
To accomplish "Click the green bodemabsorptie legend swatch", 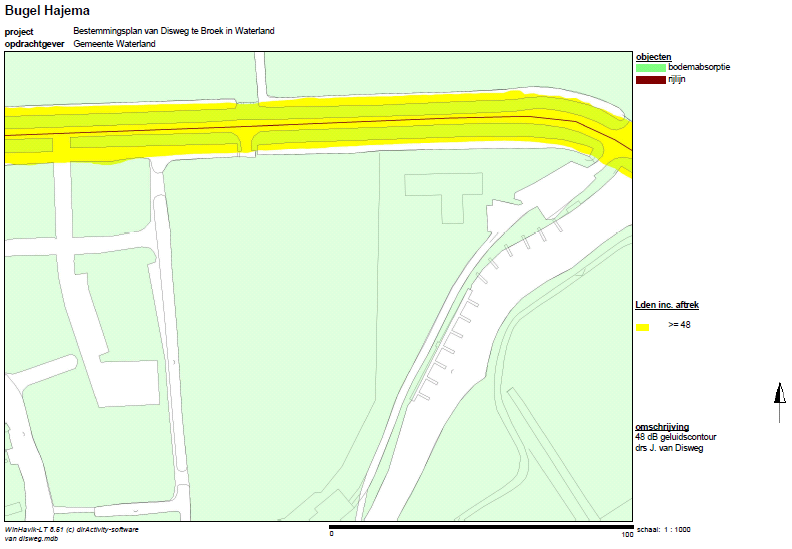I will [x=651, y=68].
